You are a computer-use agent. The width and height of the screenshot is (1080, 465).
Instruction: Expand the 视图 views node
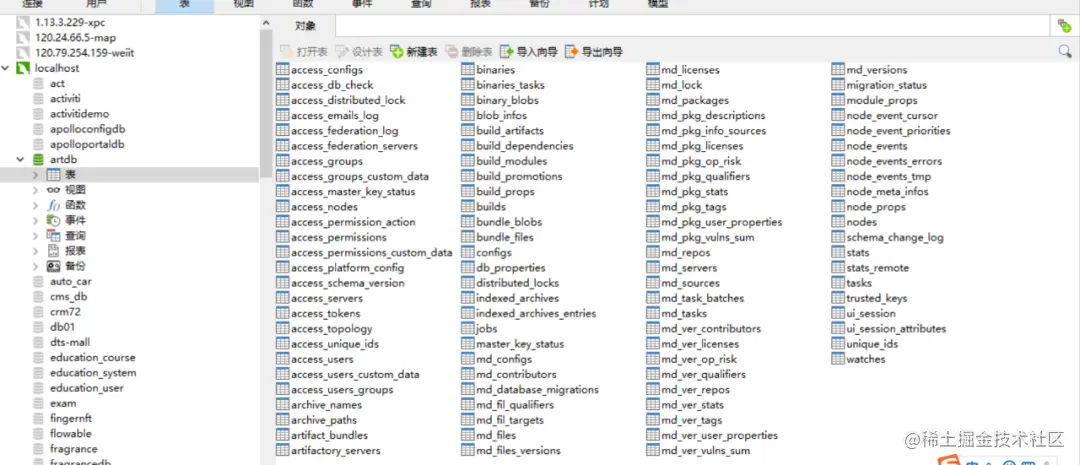click(36, 190)
